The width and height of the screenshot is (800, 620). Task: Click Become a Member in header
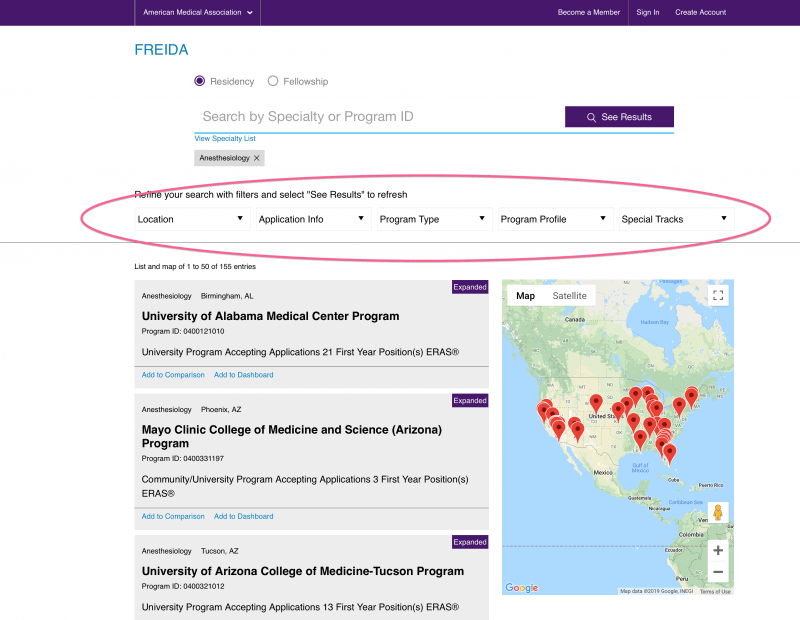(x=589, y=12)
